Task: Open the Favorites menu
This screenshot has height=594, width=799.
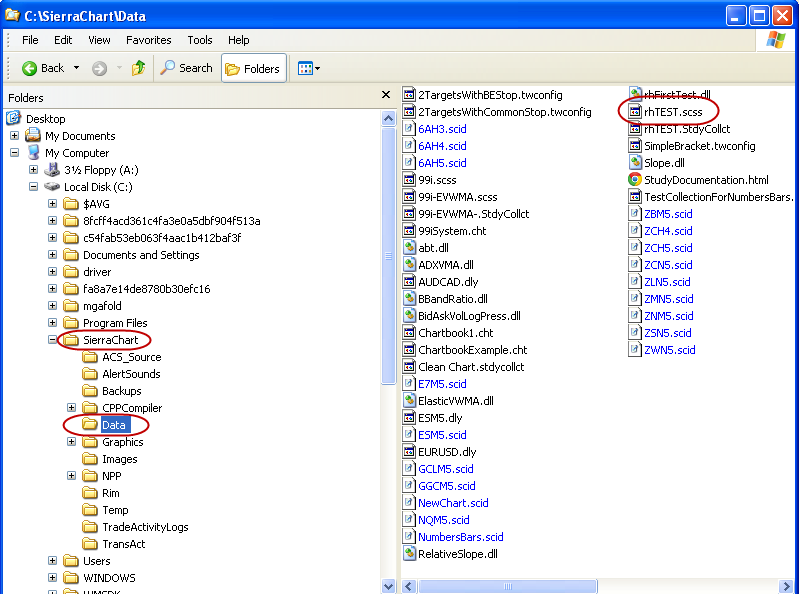Action: click(149, 40)
